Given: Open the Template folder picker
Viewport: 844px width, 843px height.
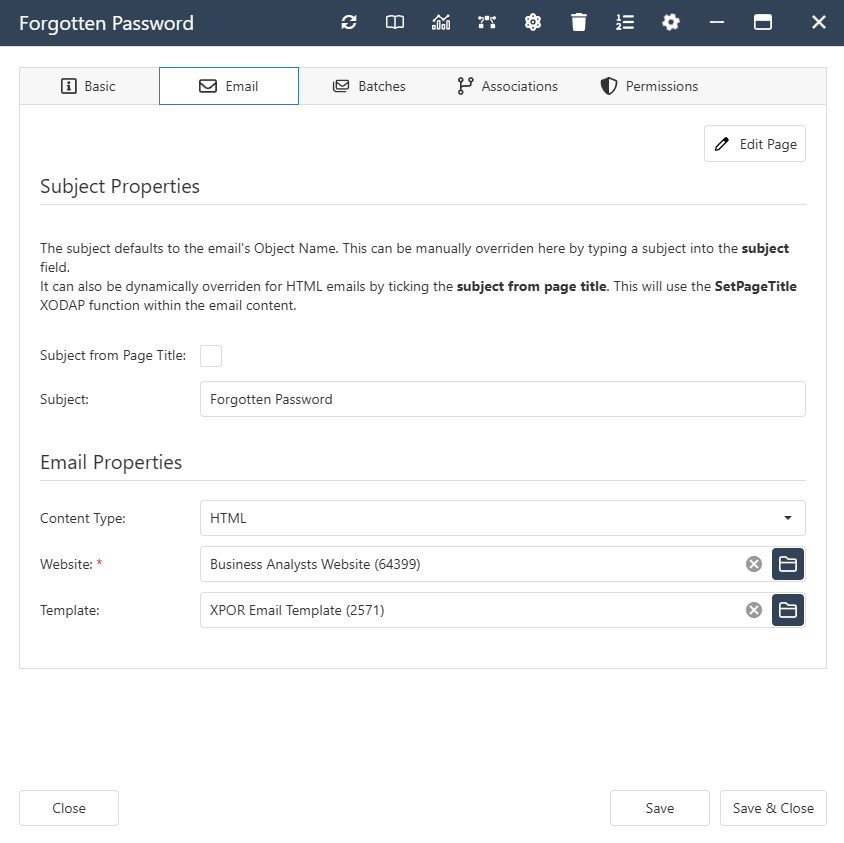Looking at the screenshot, I should coord(788,610).
